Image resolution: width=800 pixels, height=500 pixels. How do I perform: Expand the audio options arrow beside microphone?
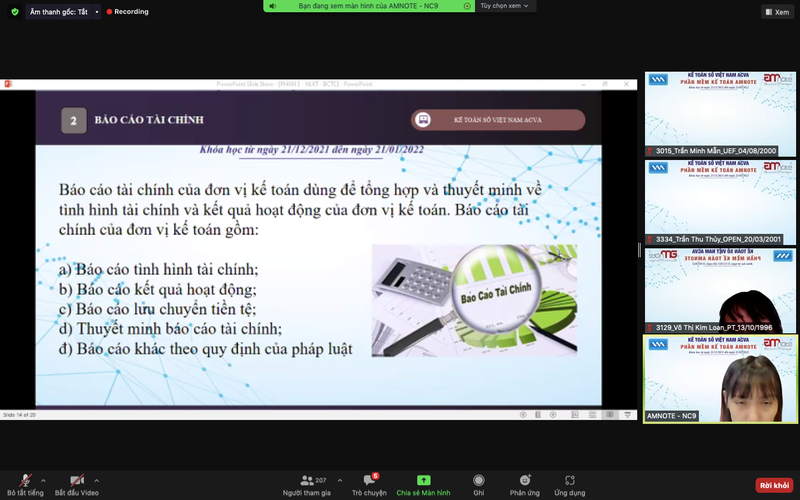tap(41, 477)
